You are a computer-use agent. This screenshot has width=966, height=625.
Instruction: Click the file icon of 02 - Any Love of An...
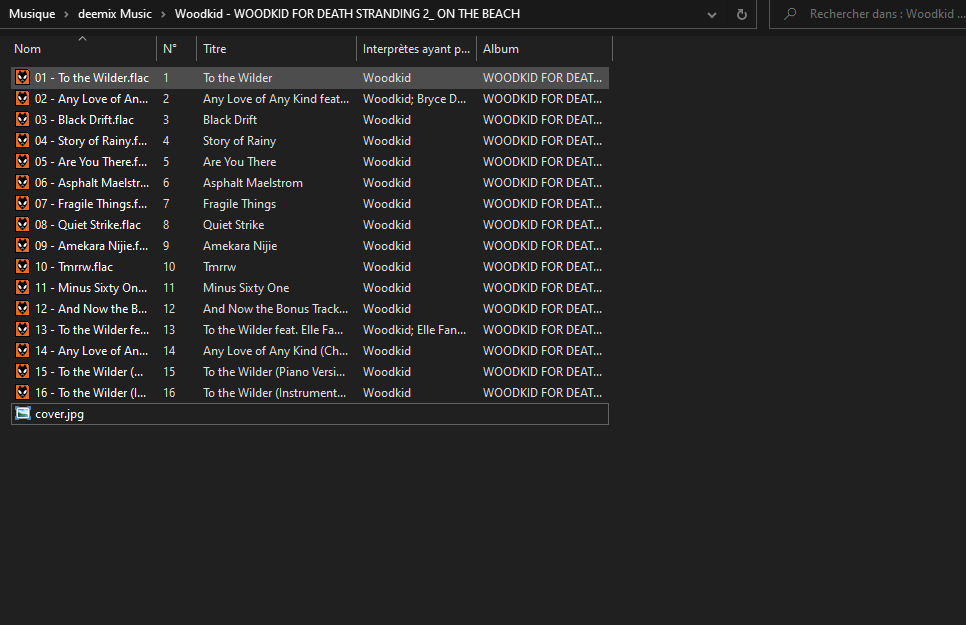tap(23, 98)
